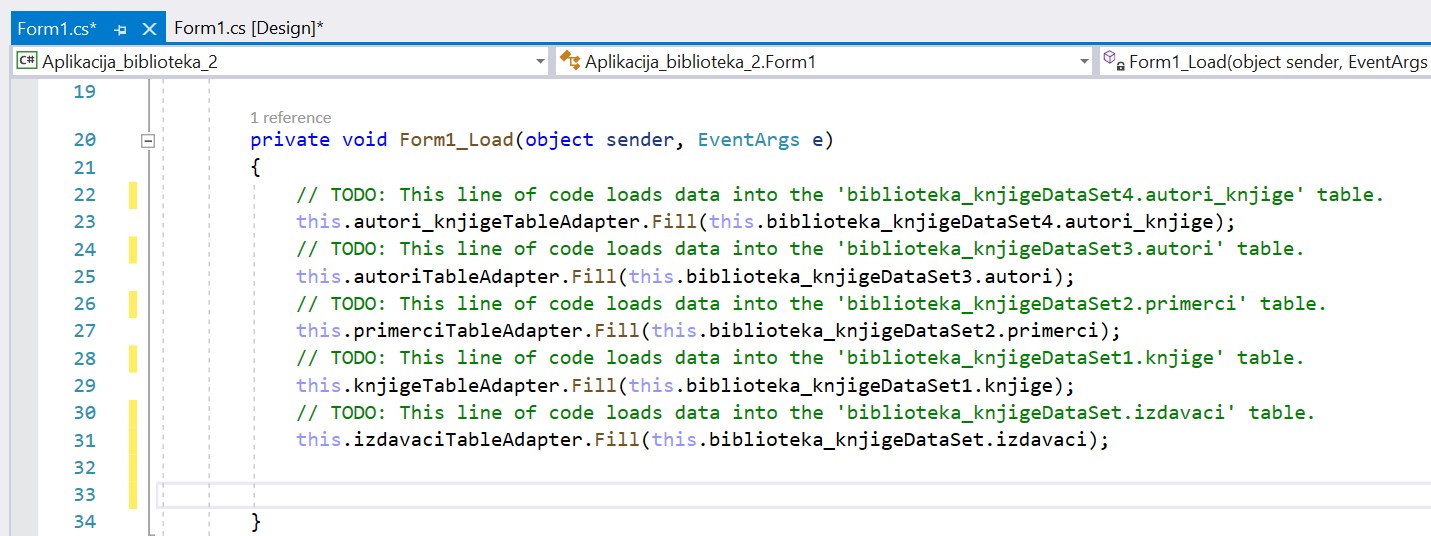Pin the Form1.cs* tab

tap(120, 29)
